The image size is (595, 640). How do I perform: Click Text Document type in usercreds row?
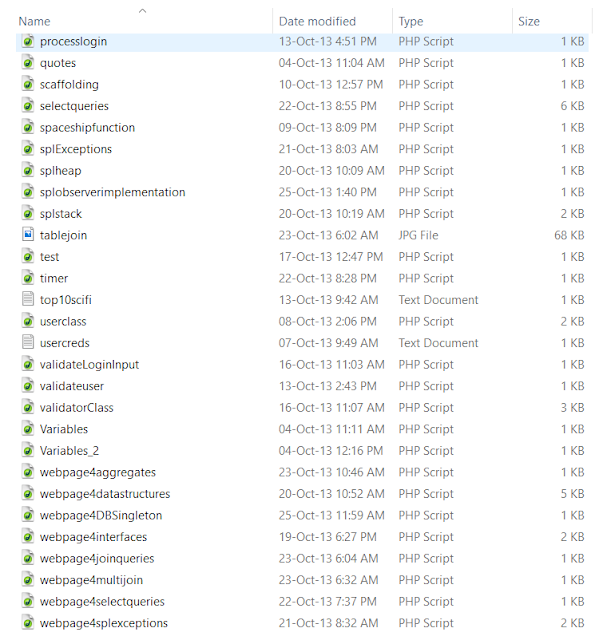(438, 343)
